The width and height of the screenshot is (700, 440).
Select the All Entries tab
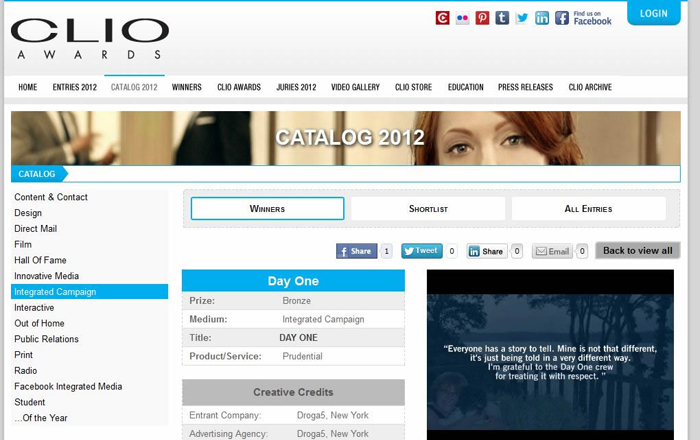coord(588,208)
